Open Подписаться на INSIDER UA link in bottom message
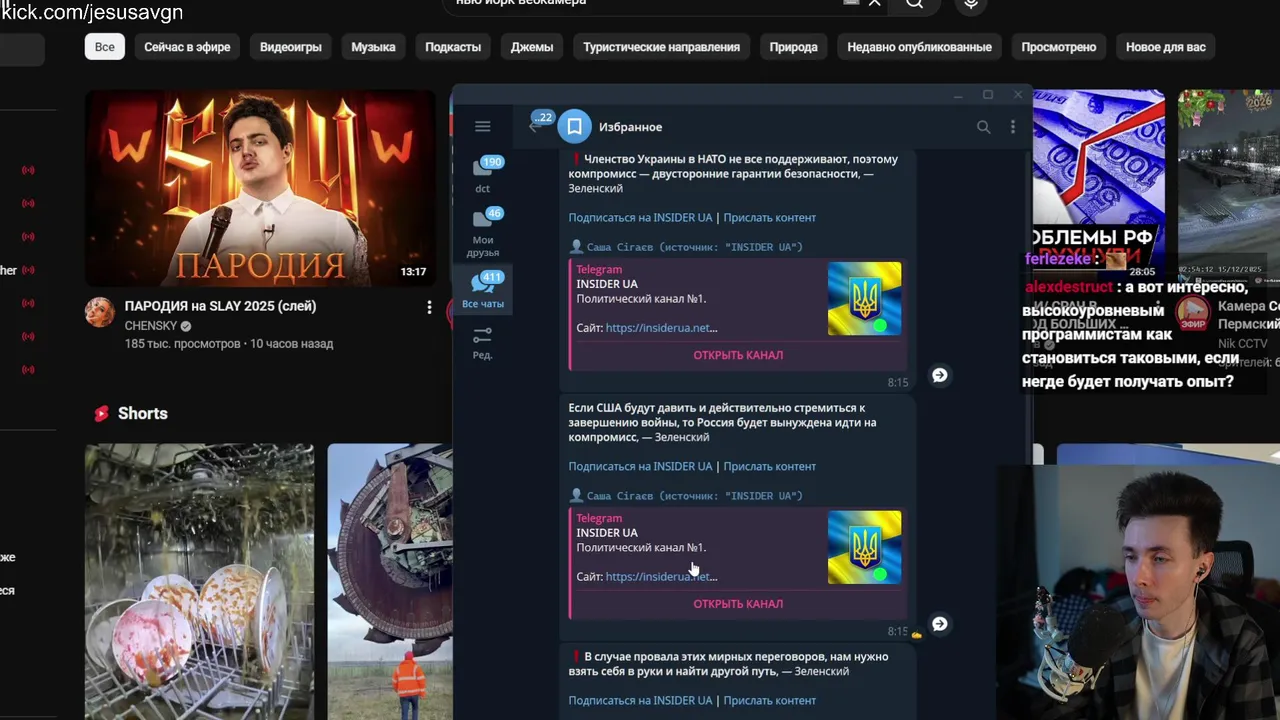The height and width of the screenshot is (720, 1280). [x=640, y=701]
